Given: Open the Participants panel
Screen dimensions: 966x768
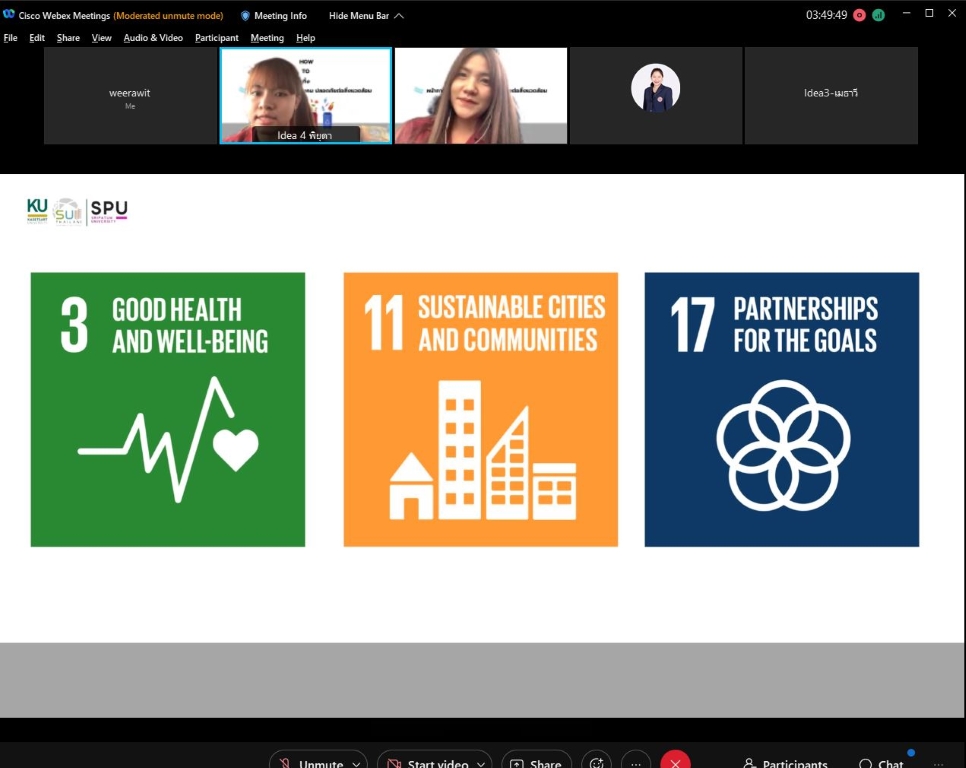Looking at the screenshot, I should coord(786,763).
